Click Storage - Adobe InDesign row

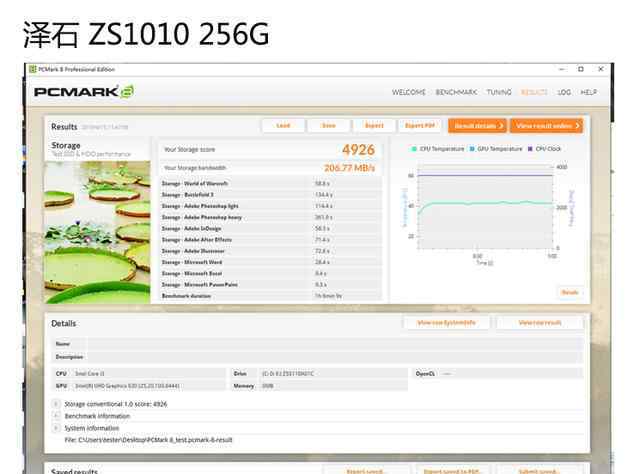[271, 229]
